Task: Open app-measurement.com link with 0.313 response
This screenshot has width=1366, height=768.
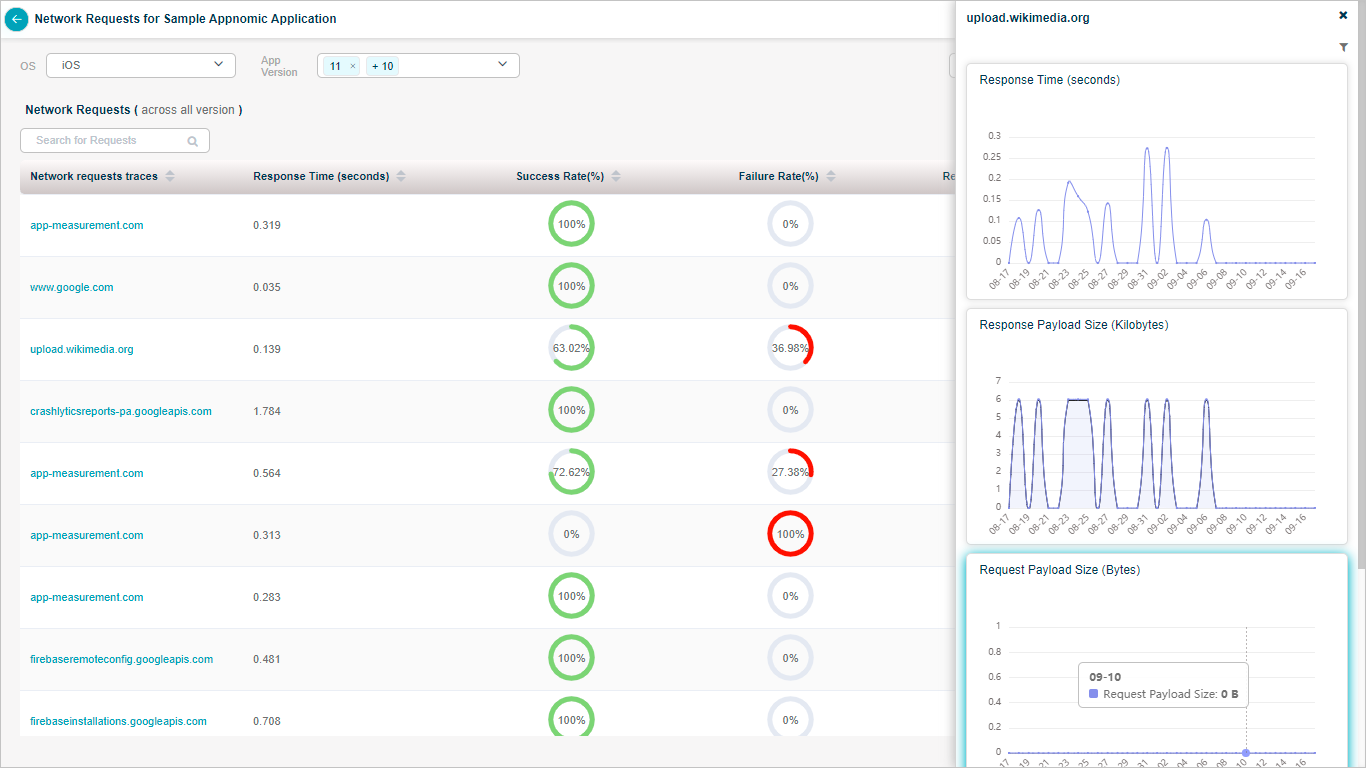Action: click(87, 535)
